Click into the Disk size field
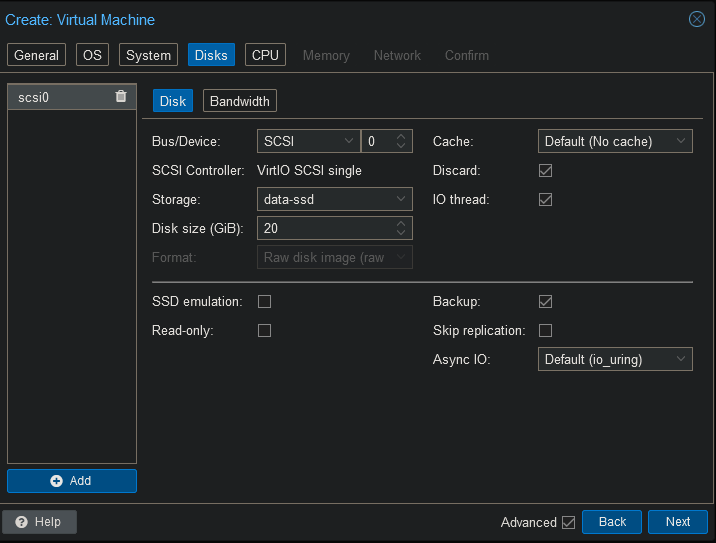This screenshot has width=716, height=543. pos(325,229)
